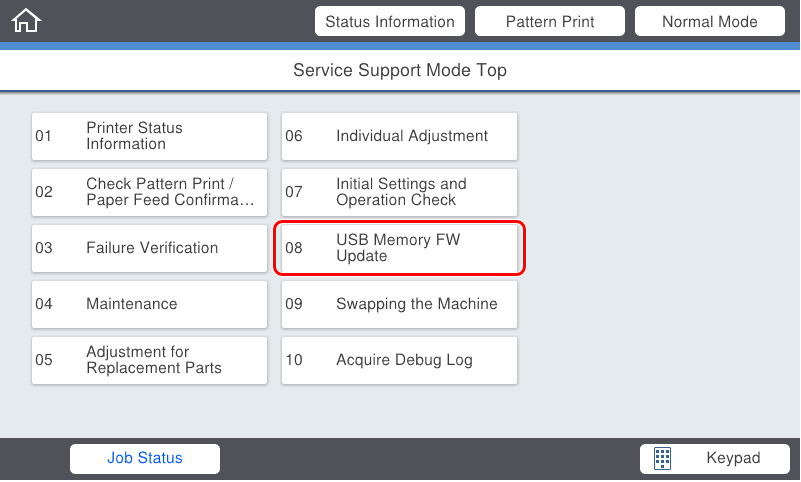
Task: View the Job Status
Action: coord(145,459)
